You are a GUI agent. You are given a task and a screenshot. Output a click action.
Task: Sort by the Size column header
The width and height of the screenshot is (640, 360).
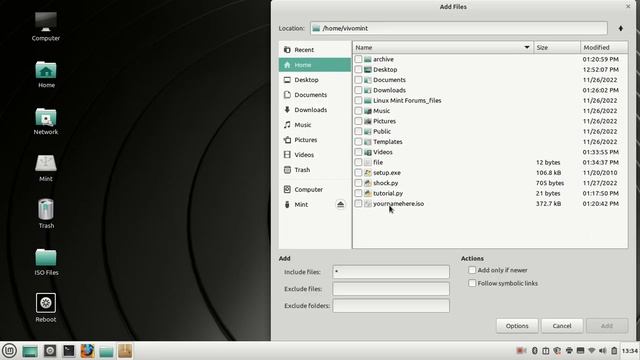pyautogui.click(x=557, y=47)
